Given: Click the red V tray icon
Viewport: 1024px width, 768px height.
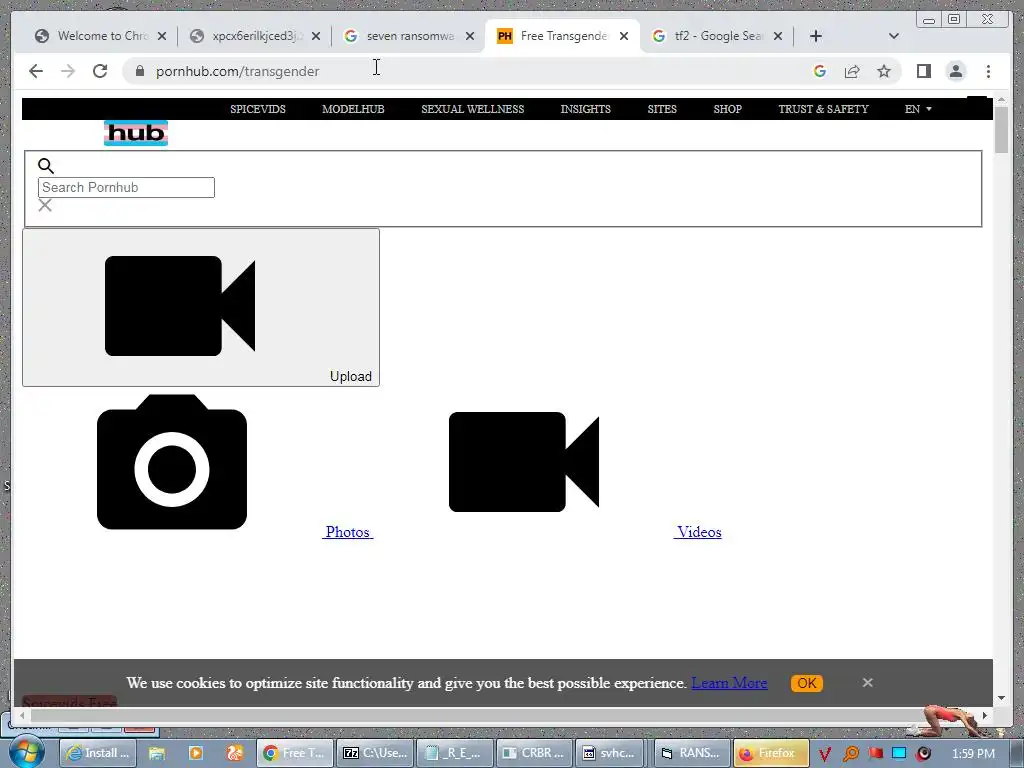Looking at the screenshot, I should (x=825, y=754).
